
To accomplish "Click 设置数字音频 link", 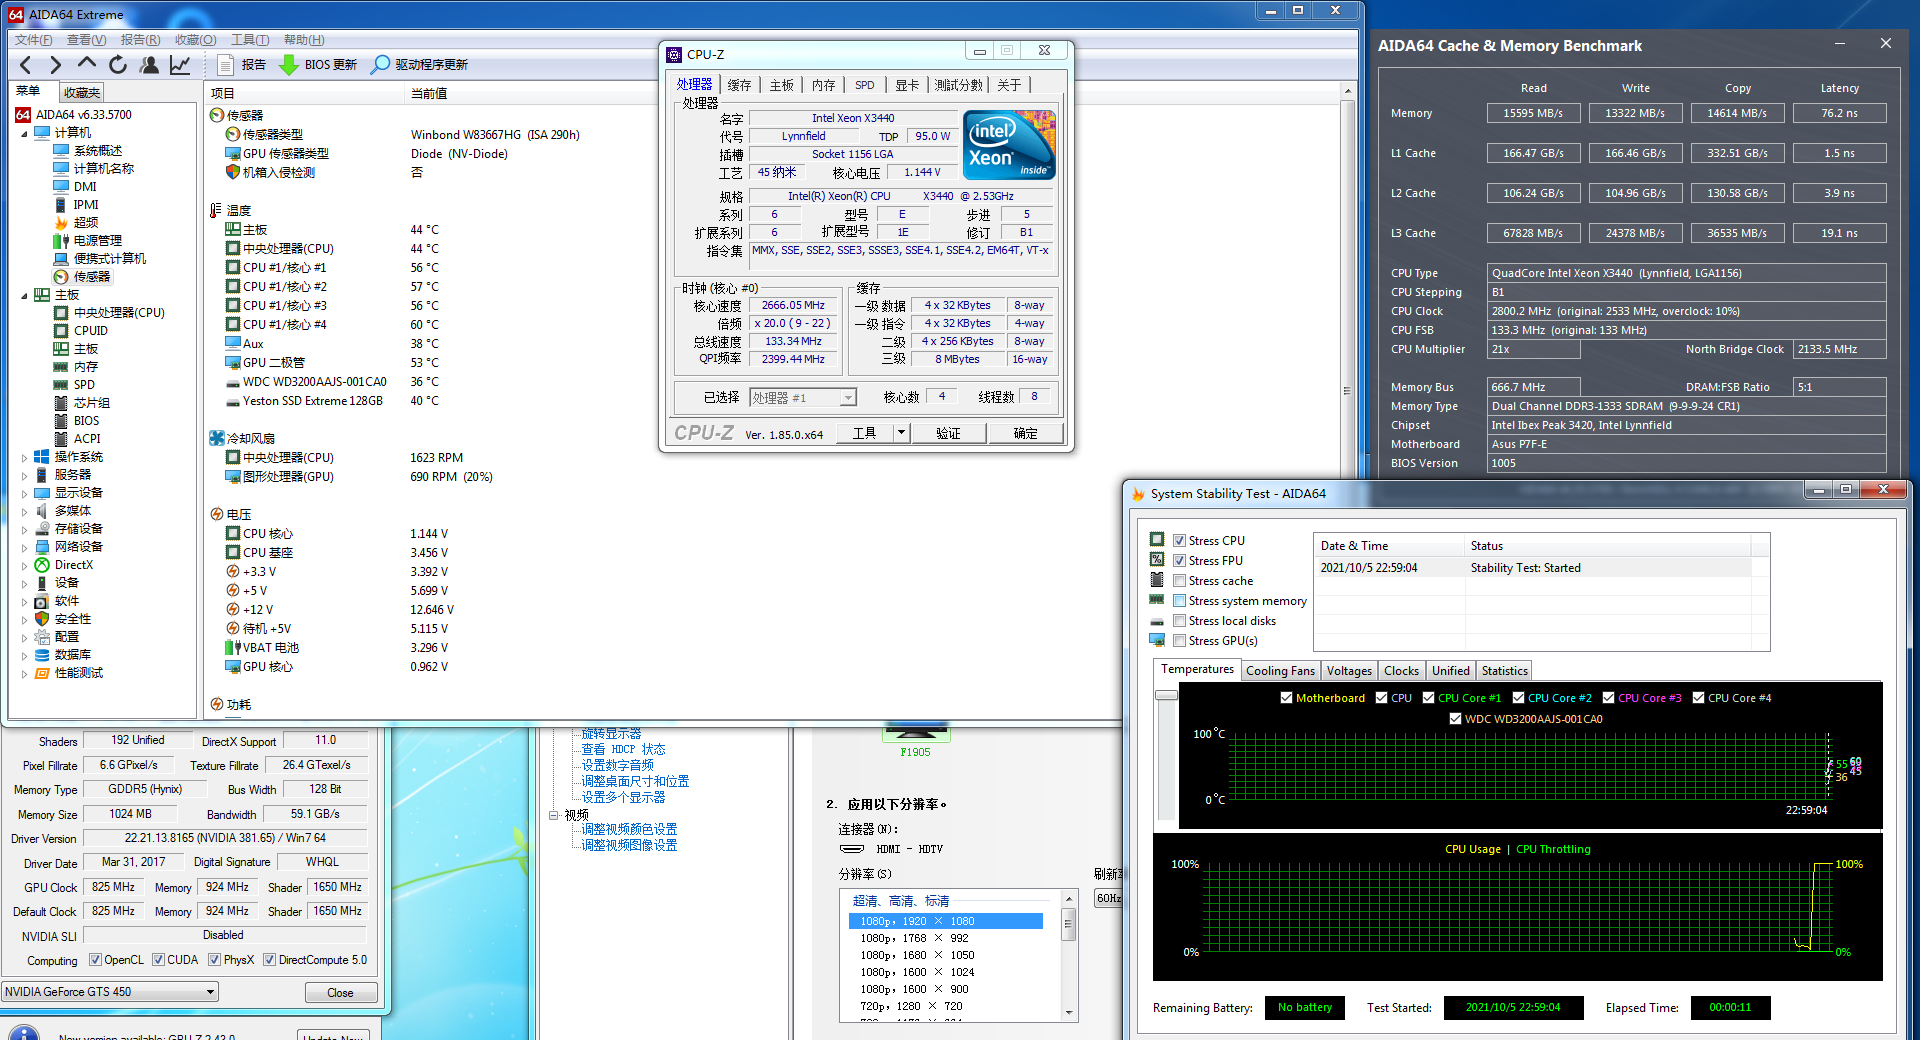I will click(617, 765).
